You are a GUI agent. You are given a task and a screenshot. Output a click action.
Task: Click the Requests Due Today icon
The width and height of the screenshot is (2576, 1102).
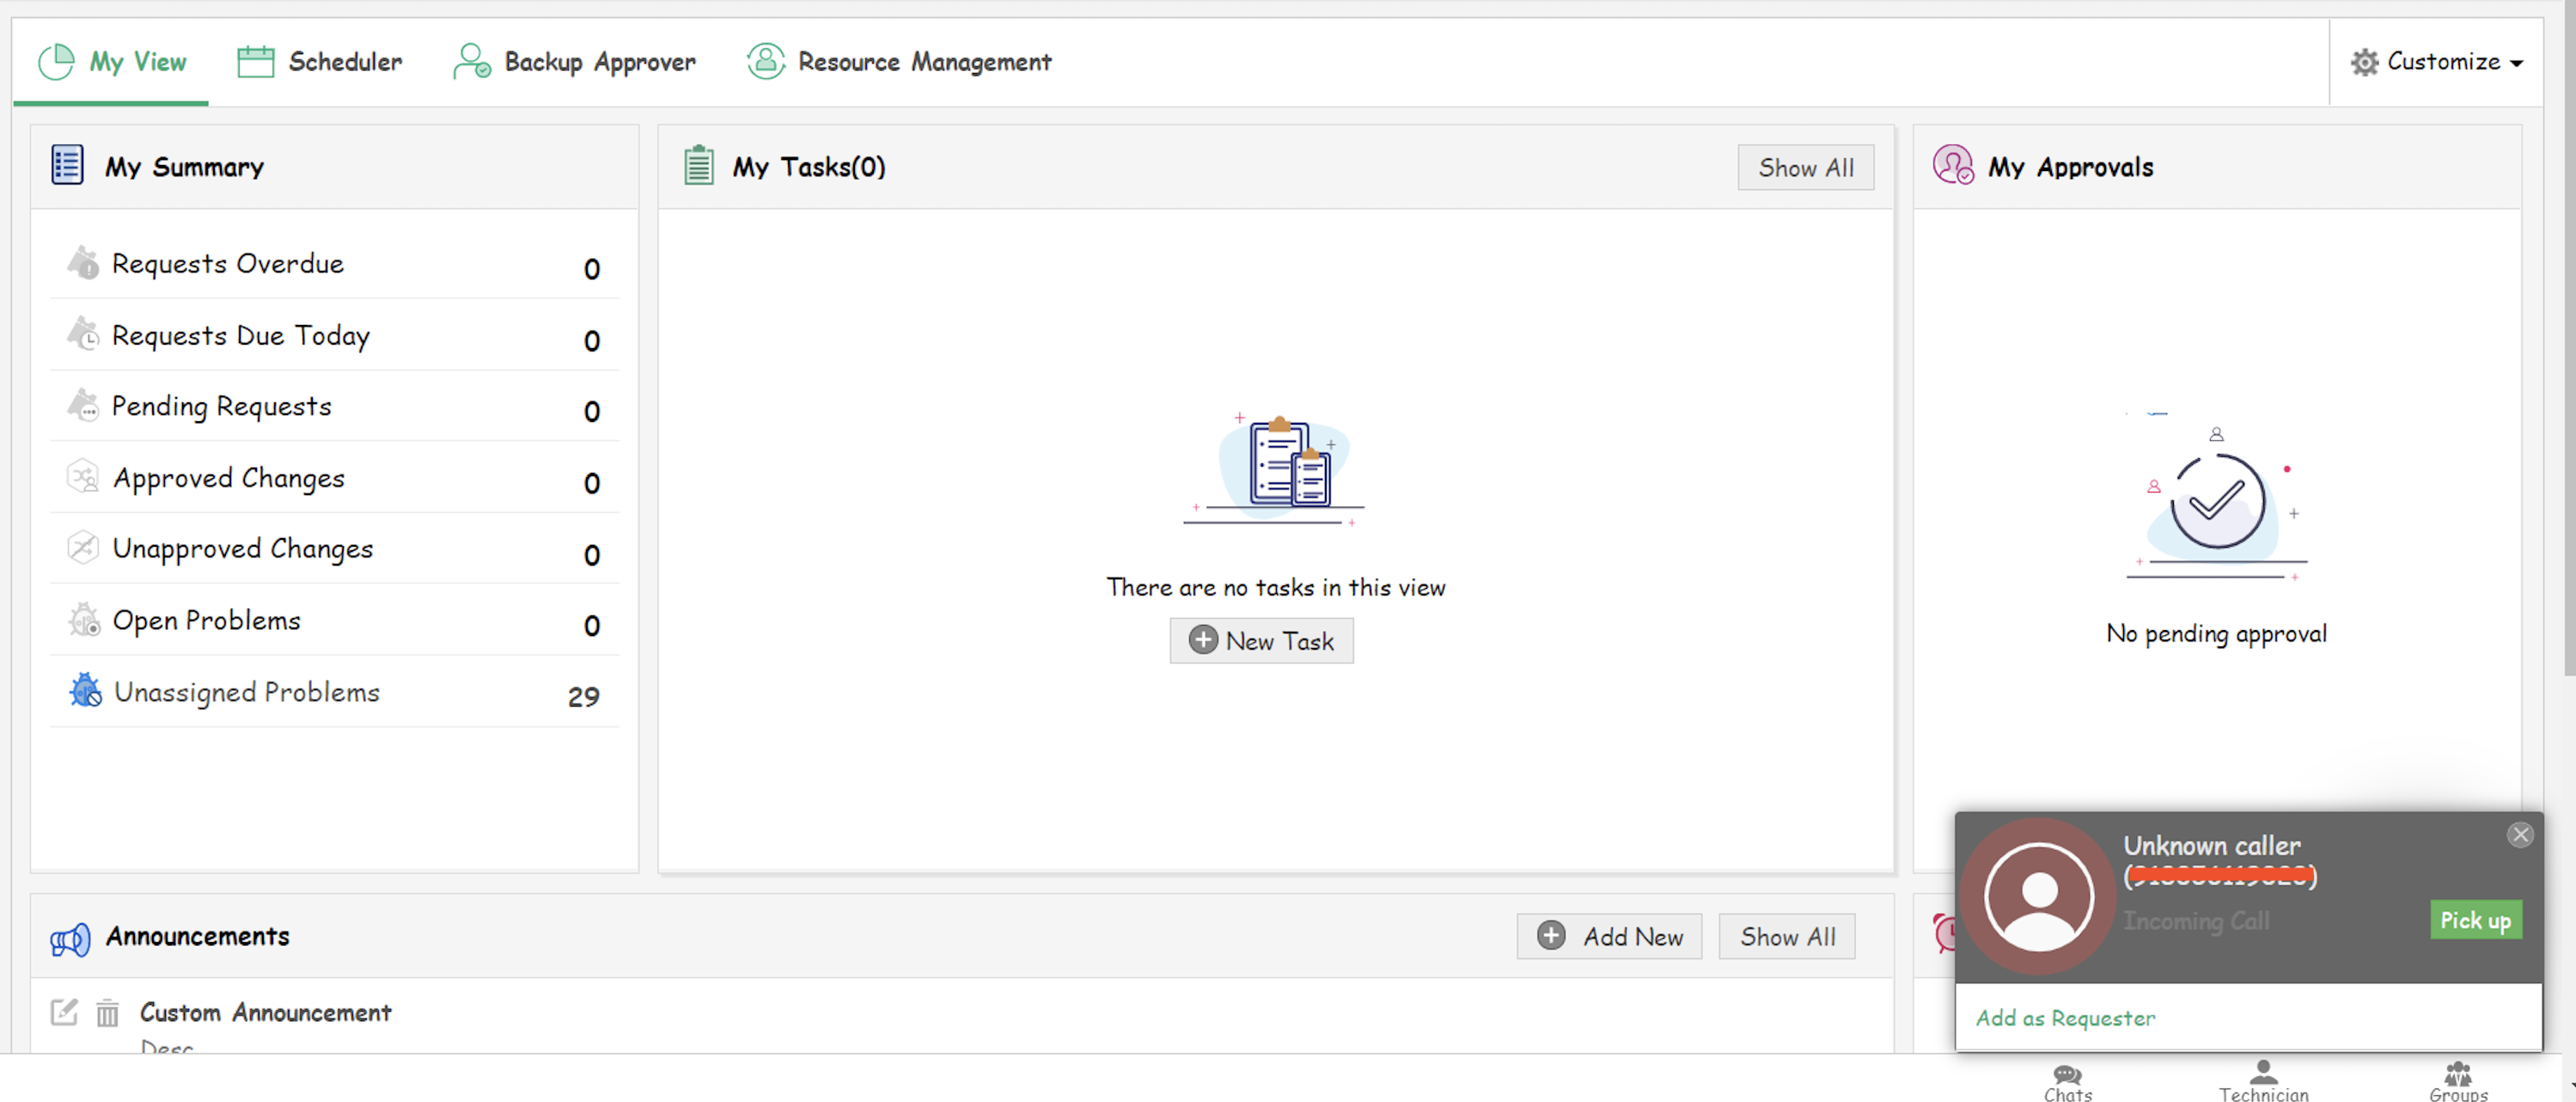pyautogui.click(x=83, y=334)
